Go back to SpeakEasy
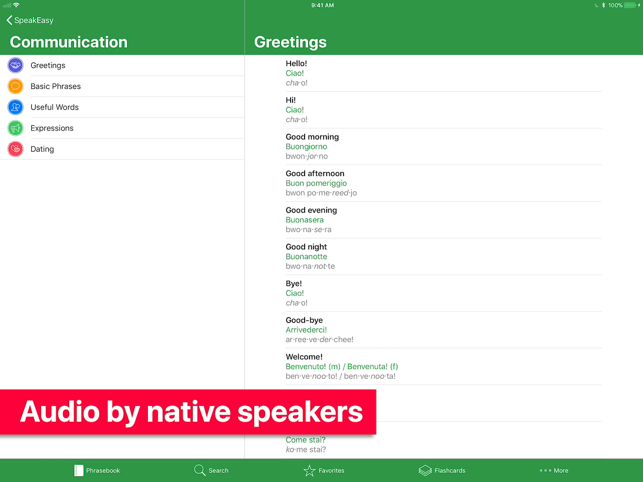 pyautogui.click(x=30, y=20)
